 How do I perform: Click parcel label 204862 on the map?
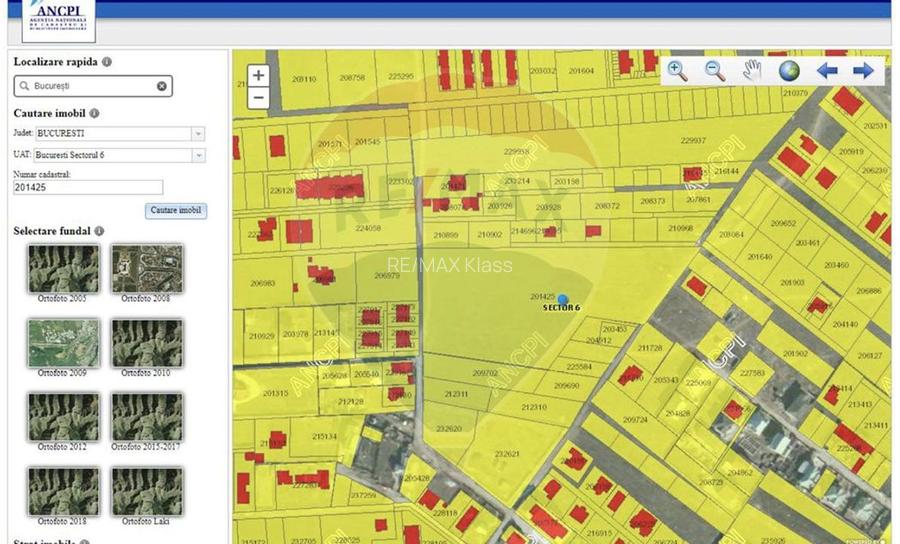739,473
